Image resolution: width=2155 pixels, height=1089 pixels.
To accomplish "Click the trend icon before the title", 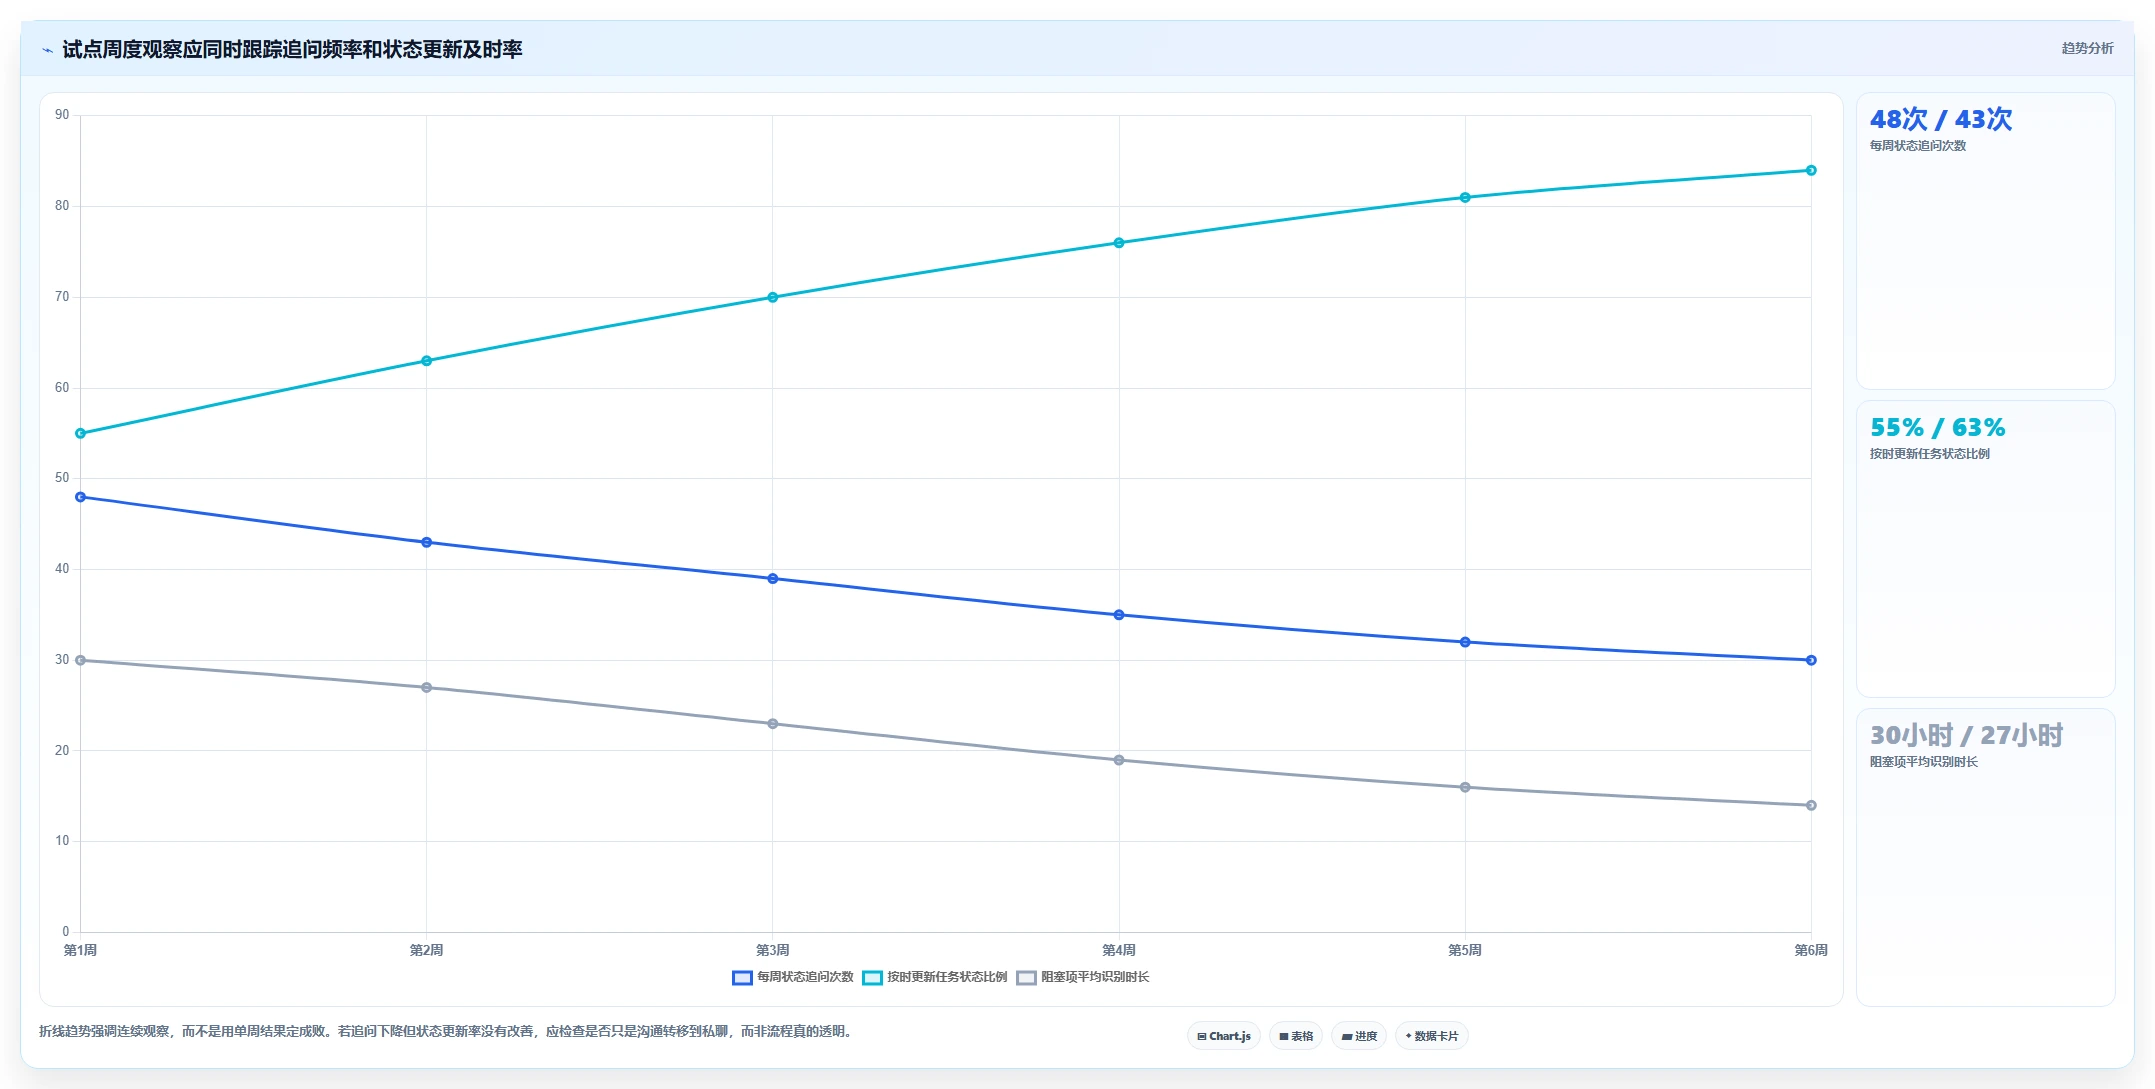I will tap(47, 50).
